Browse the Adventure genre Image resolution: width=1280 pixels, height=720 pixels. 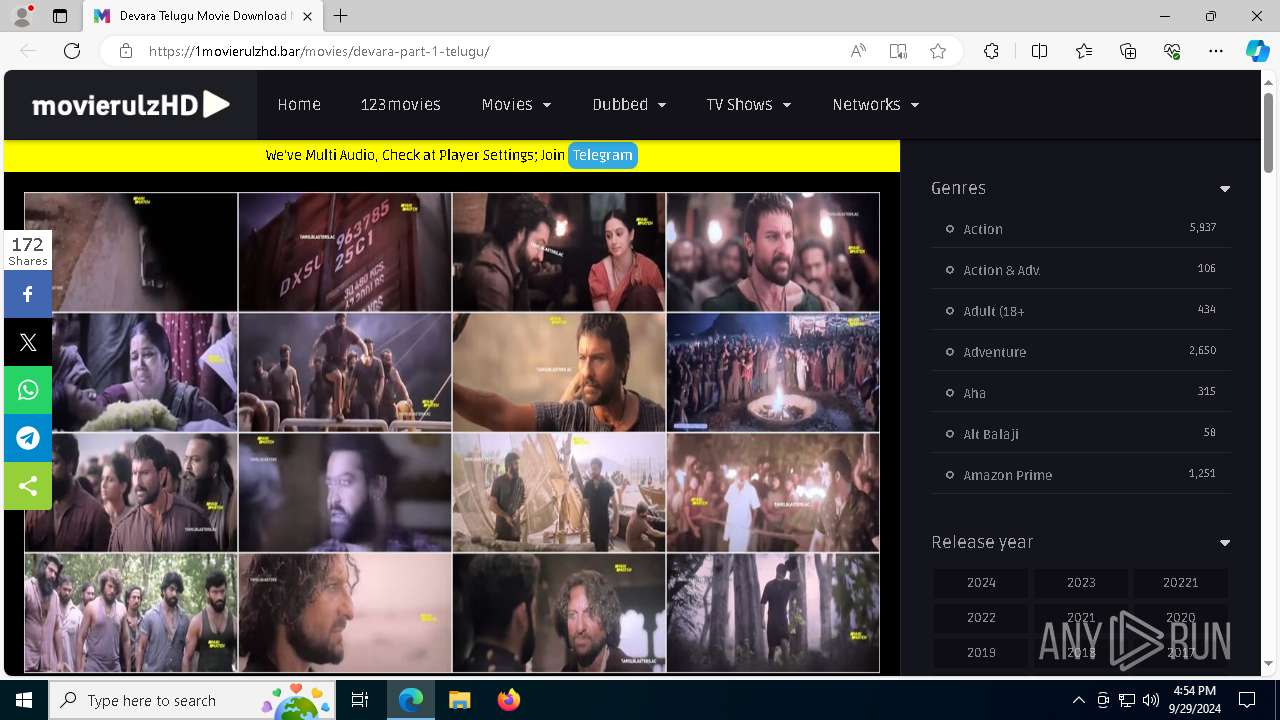995,352
